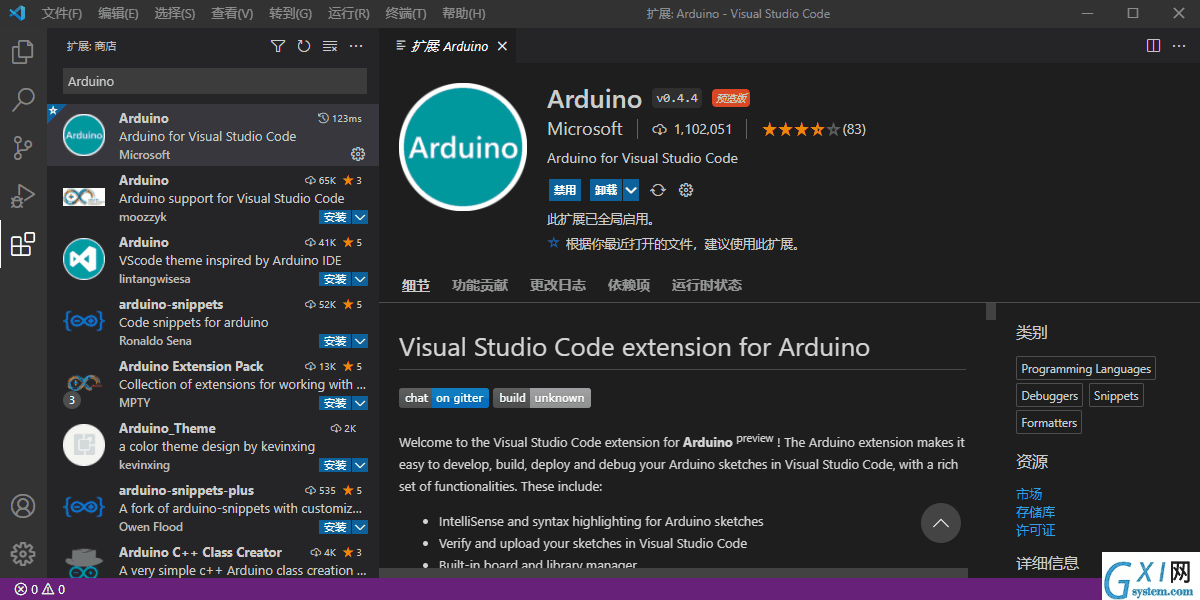This screenshot has height=600, width=1200.
Task: Open the 帮助(H) menu
Action: (463, 14)
